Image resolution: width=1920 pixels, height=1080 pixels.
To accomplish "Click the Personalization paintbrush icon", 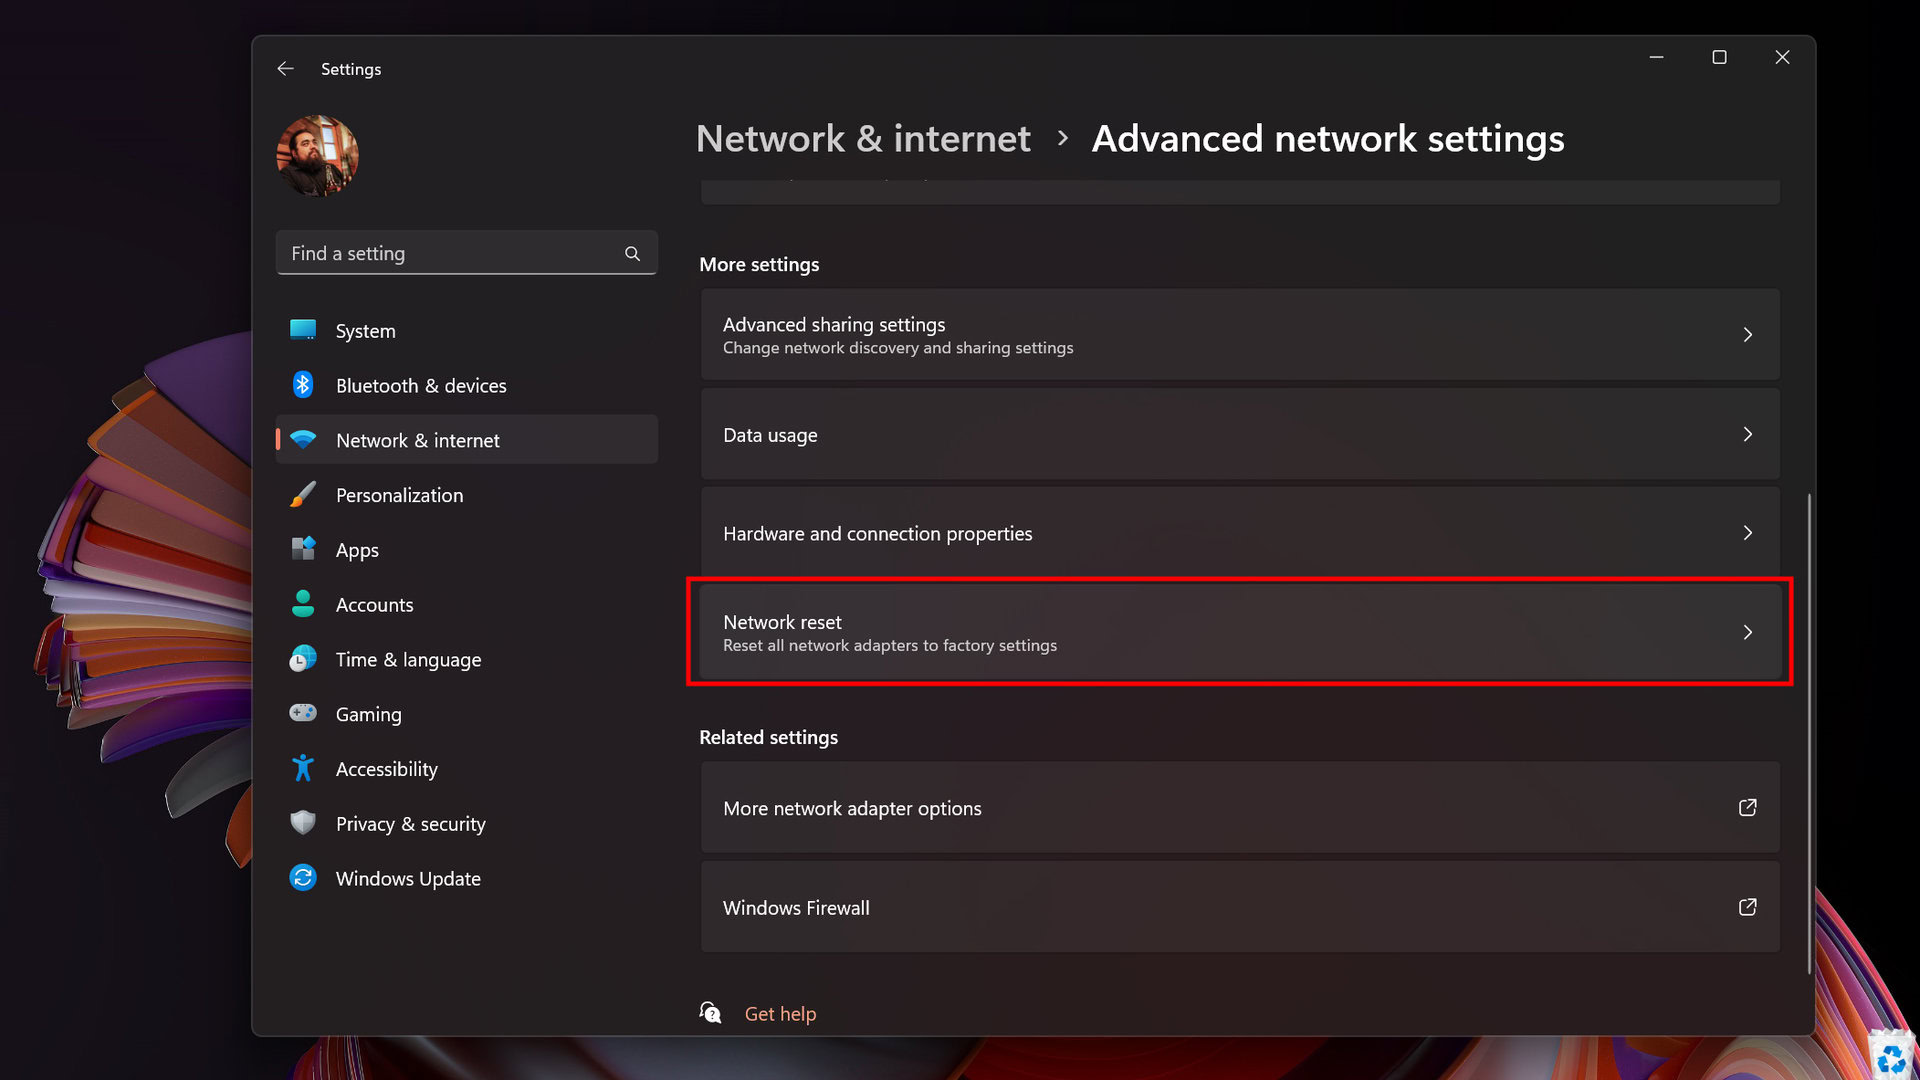I will (303, 495).
